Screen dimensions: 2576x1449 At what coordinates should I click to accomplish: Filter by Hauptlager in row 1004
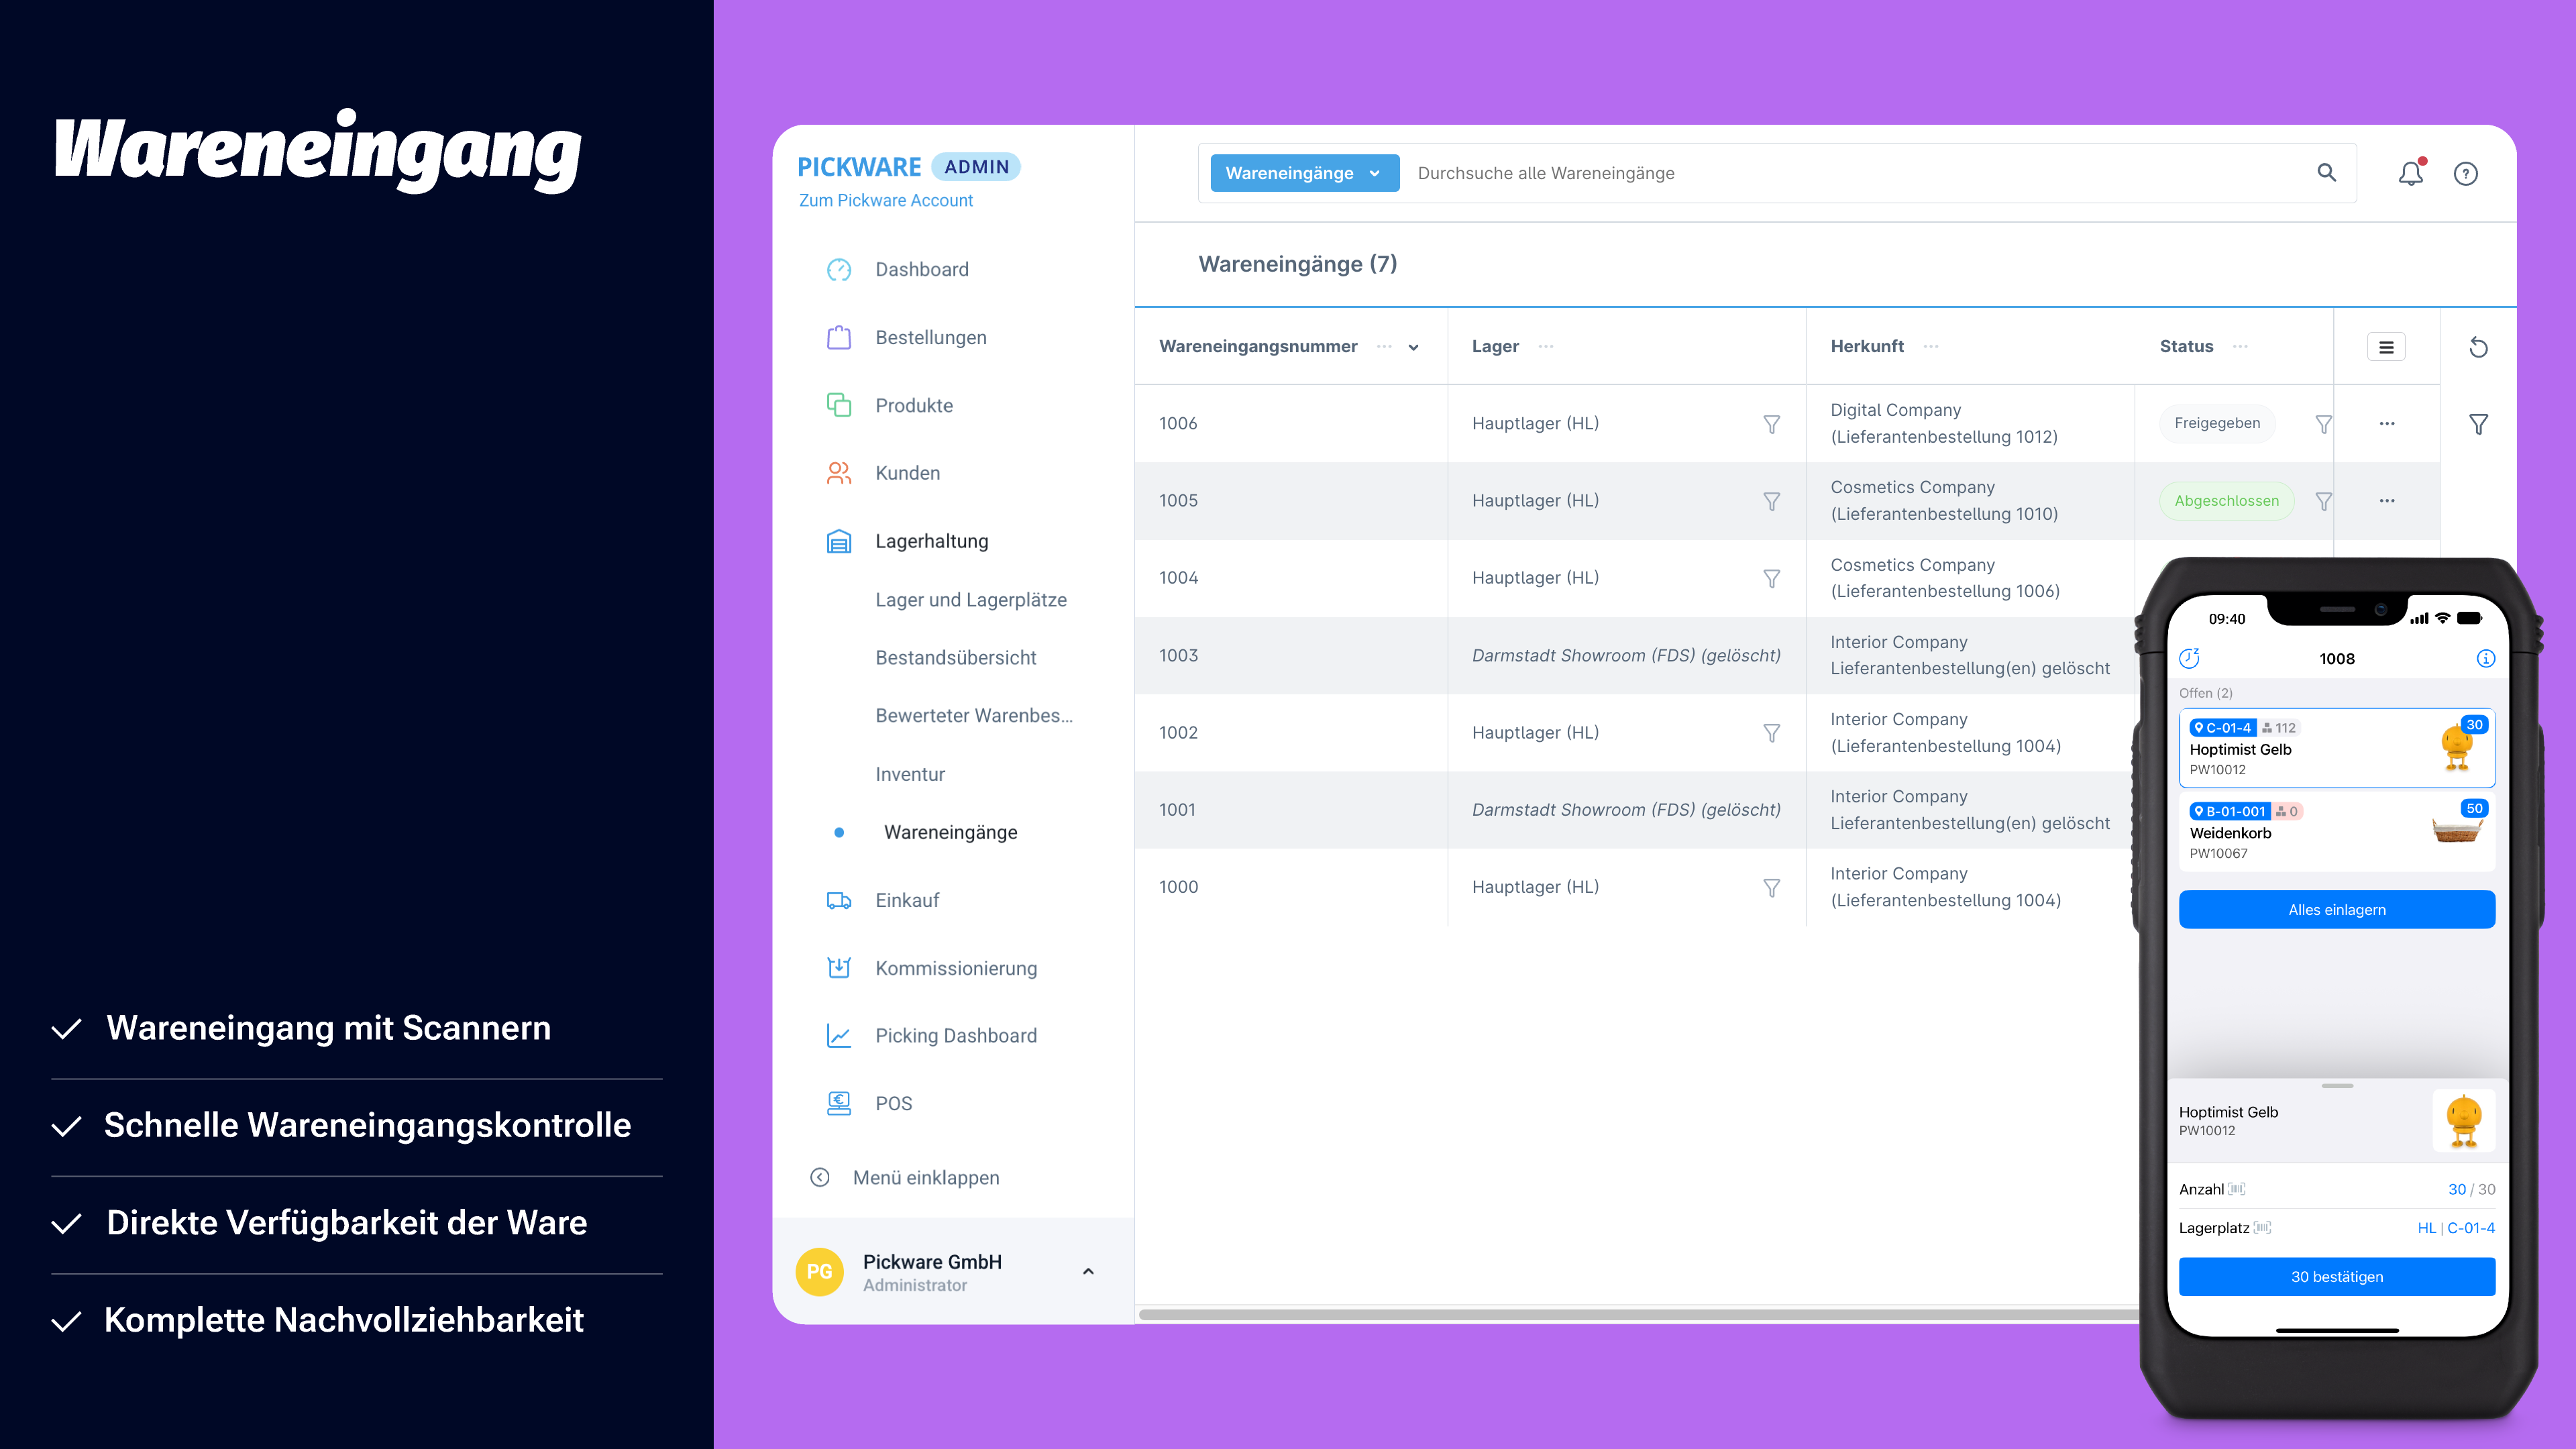pos(1771,578)
